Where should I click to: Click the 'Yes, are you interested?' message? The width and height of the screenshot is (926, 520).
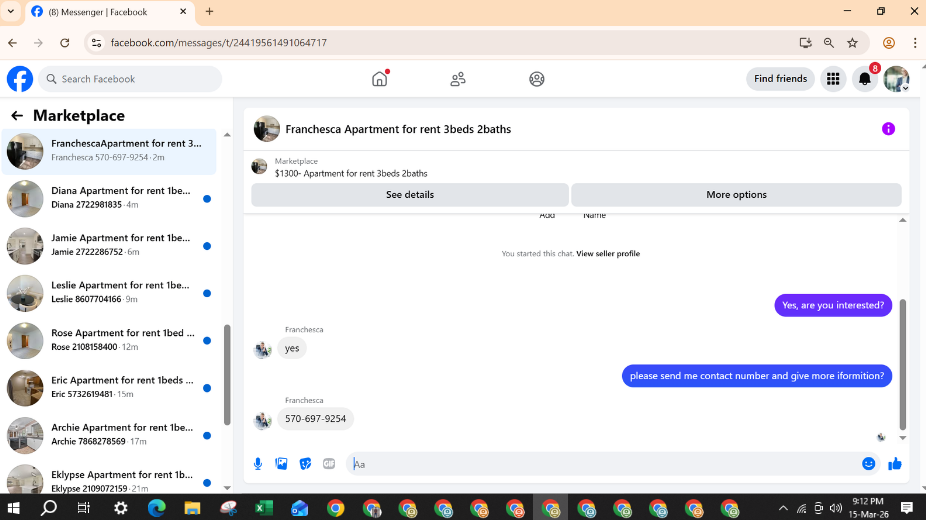click(833, 305)
